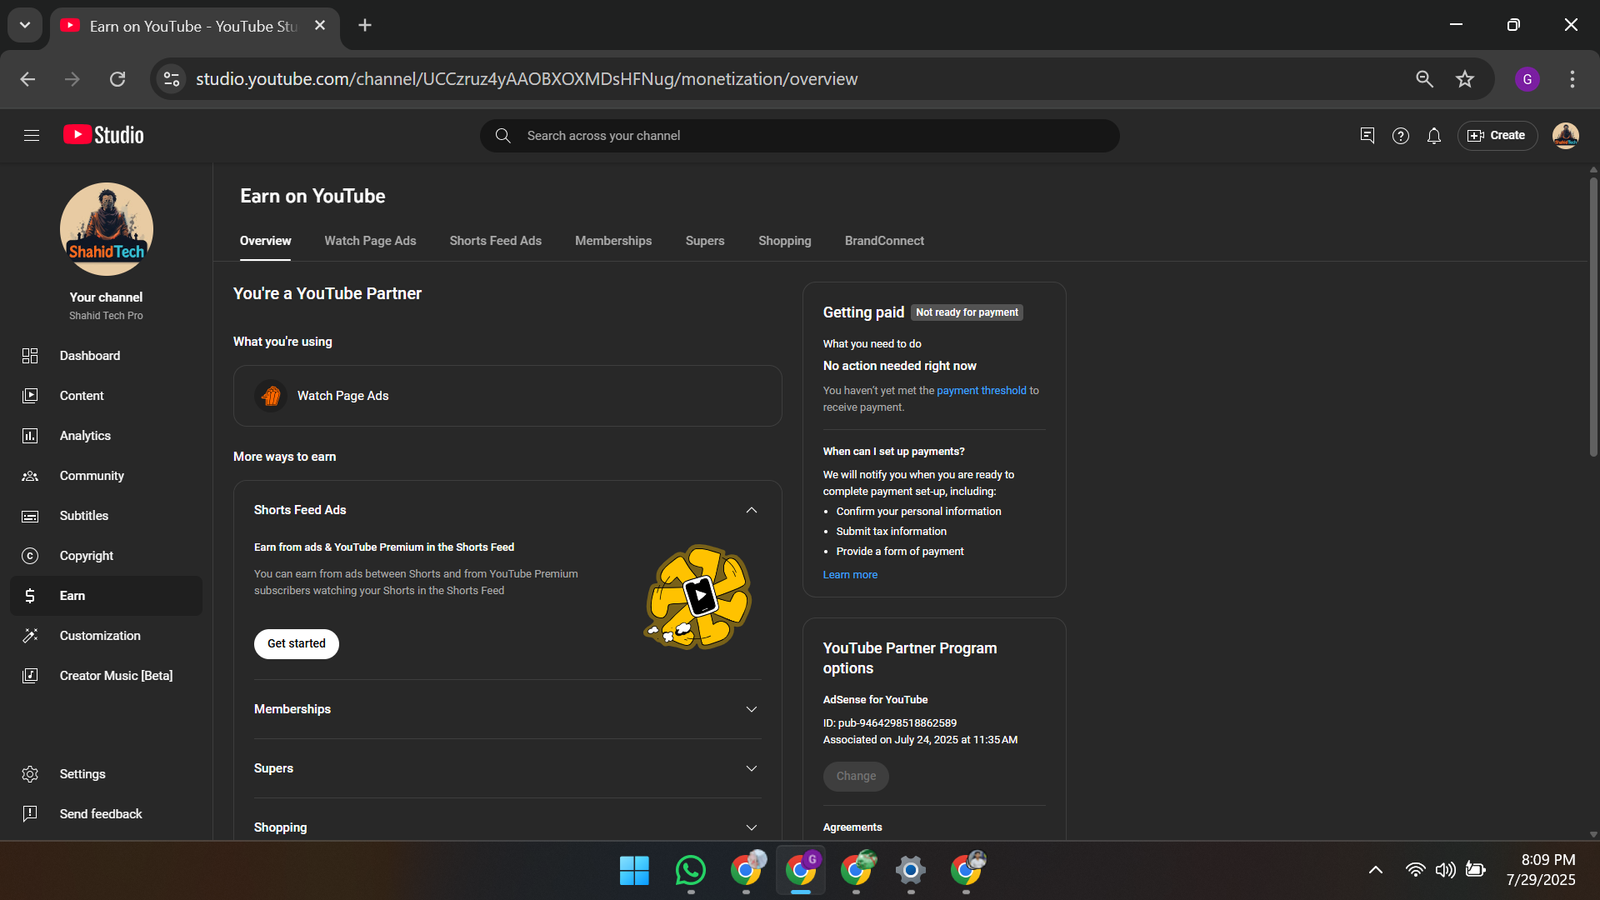The height and width of the screenshot is (900, 1600).
Task: Open the payment threshold link
Action: 981,391
